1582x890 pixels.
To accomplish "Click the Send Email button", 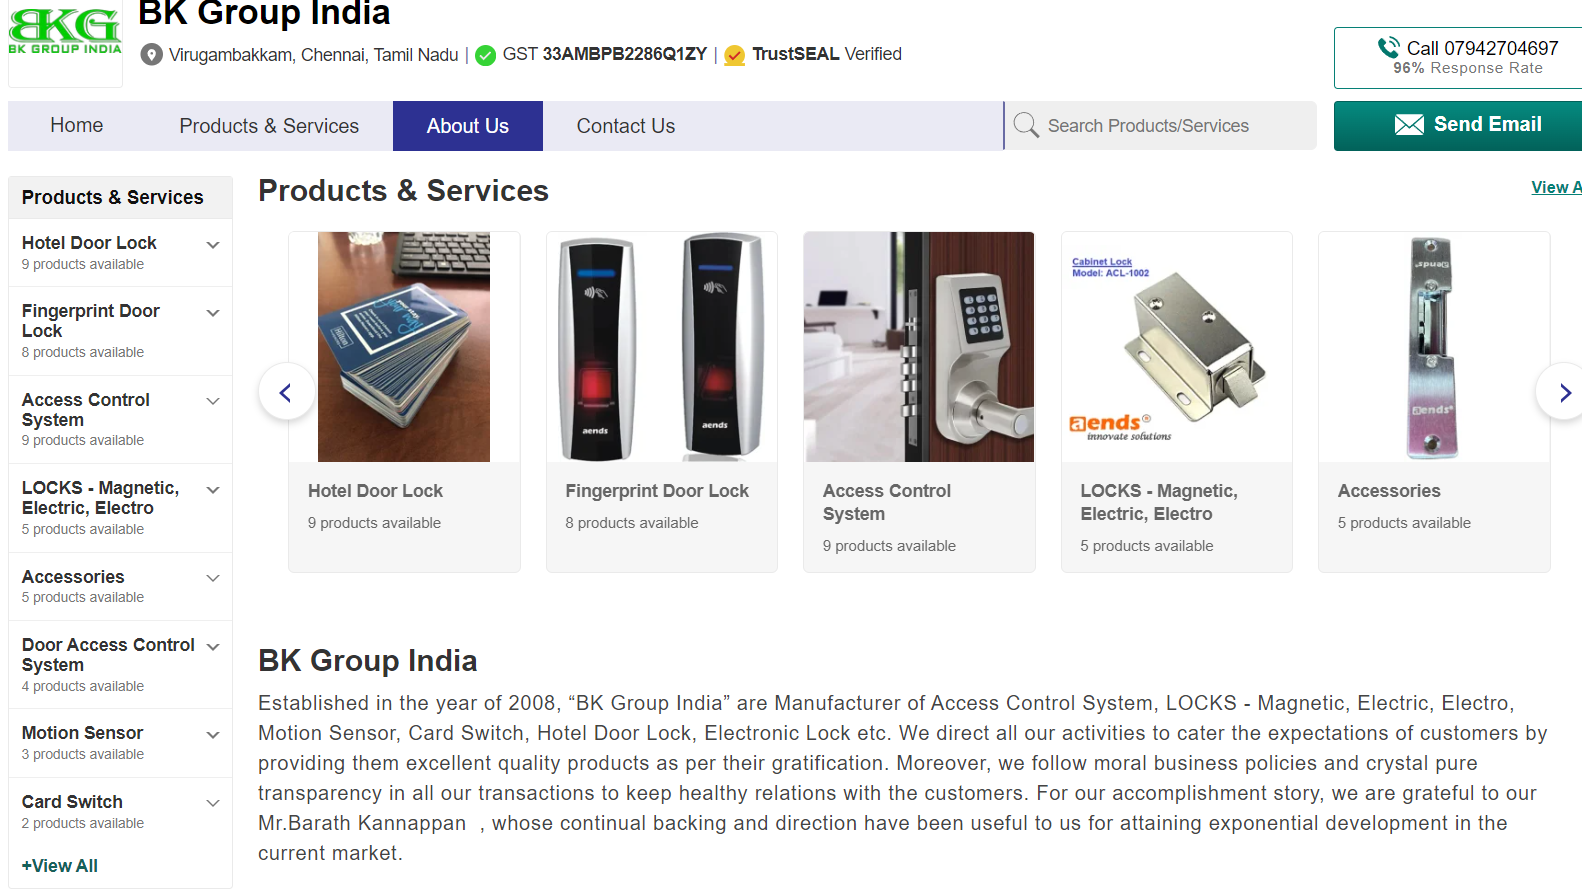I will [x=1467, y=125].
